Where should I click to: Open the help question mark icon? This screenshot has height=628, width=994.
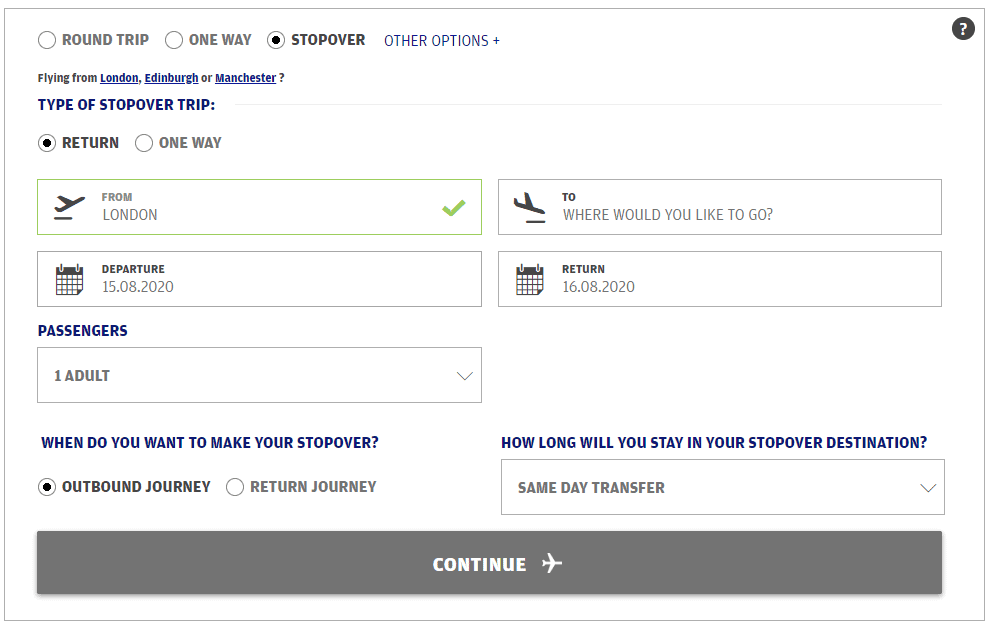[963, 29]
